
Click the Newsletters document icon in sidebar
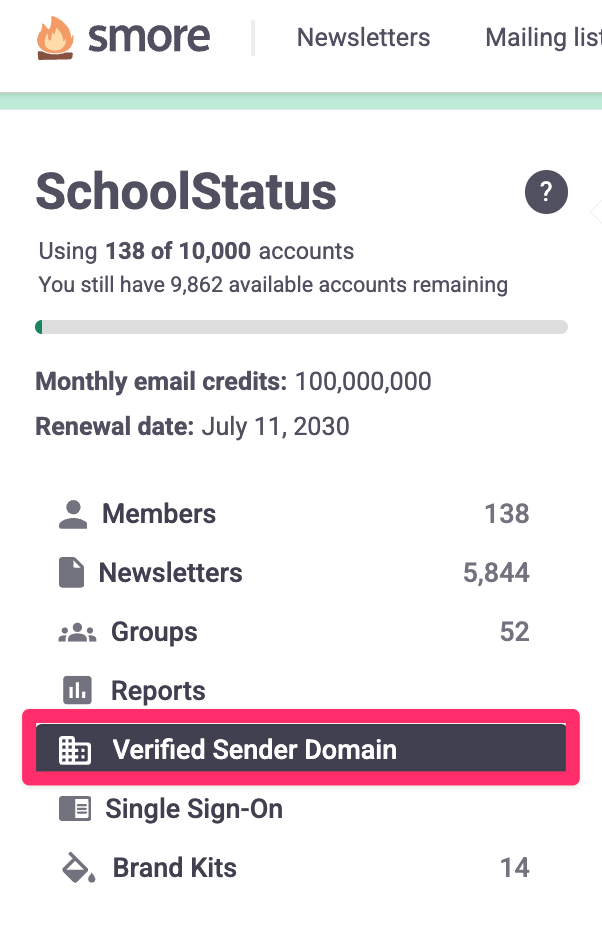71,573
